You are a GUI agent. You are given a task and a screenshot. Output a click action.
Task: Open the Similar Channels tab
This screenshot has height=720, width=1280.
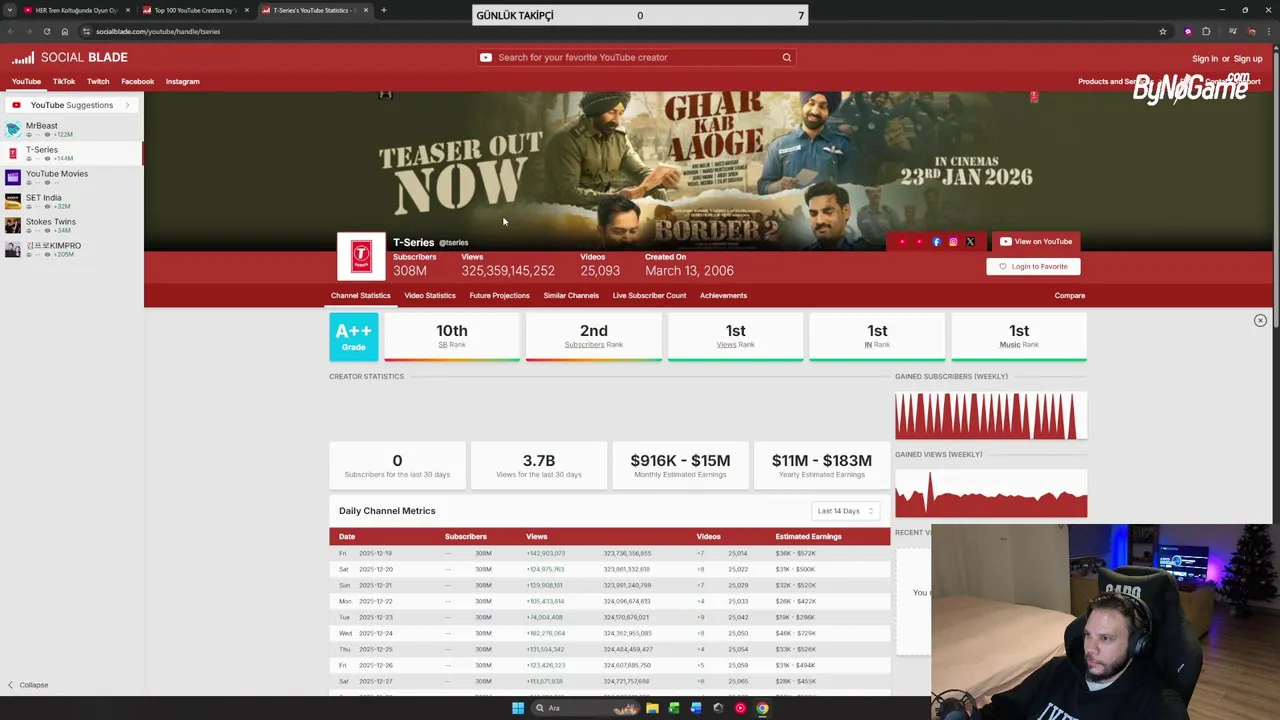point(571,295)
